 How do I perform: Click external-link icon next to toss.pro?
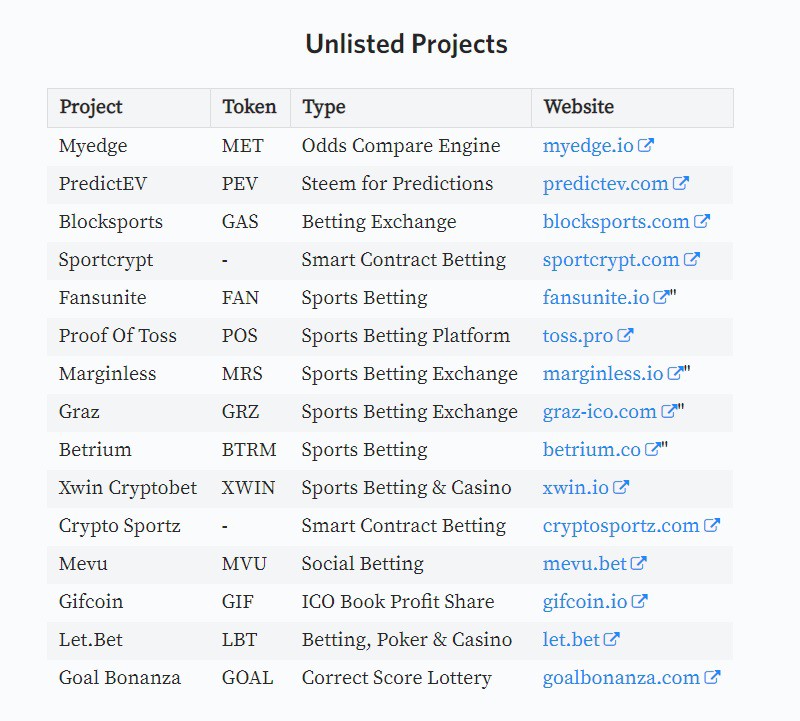pyautogui.click(x=625, y=335)
